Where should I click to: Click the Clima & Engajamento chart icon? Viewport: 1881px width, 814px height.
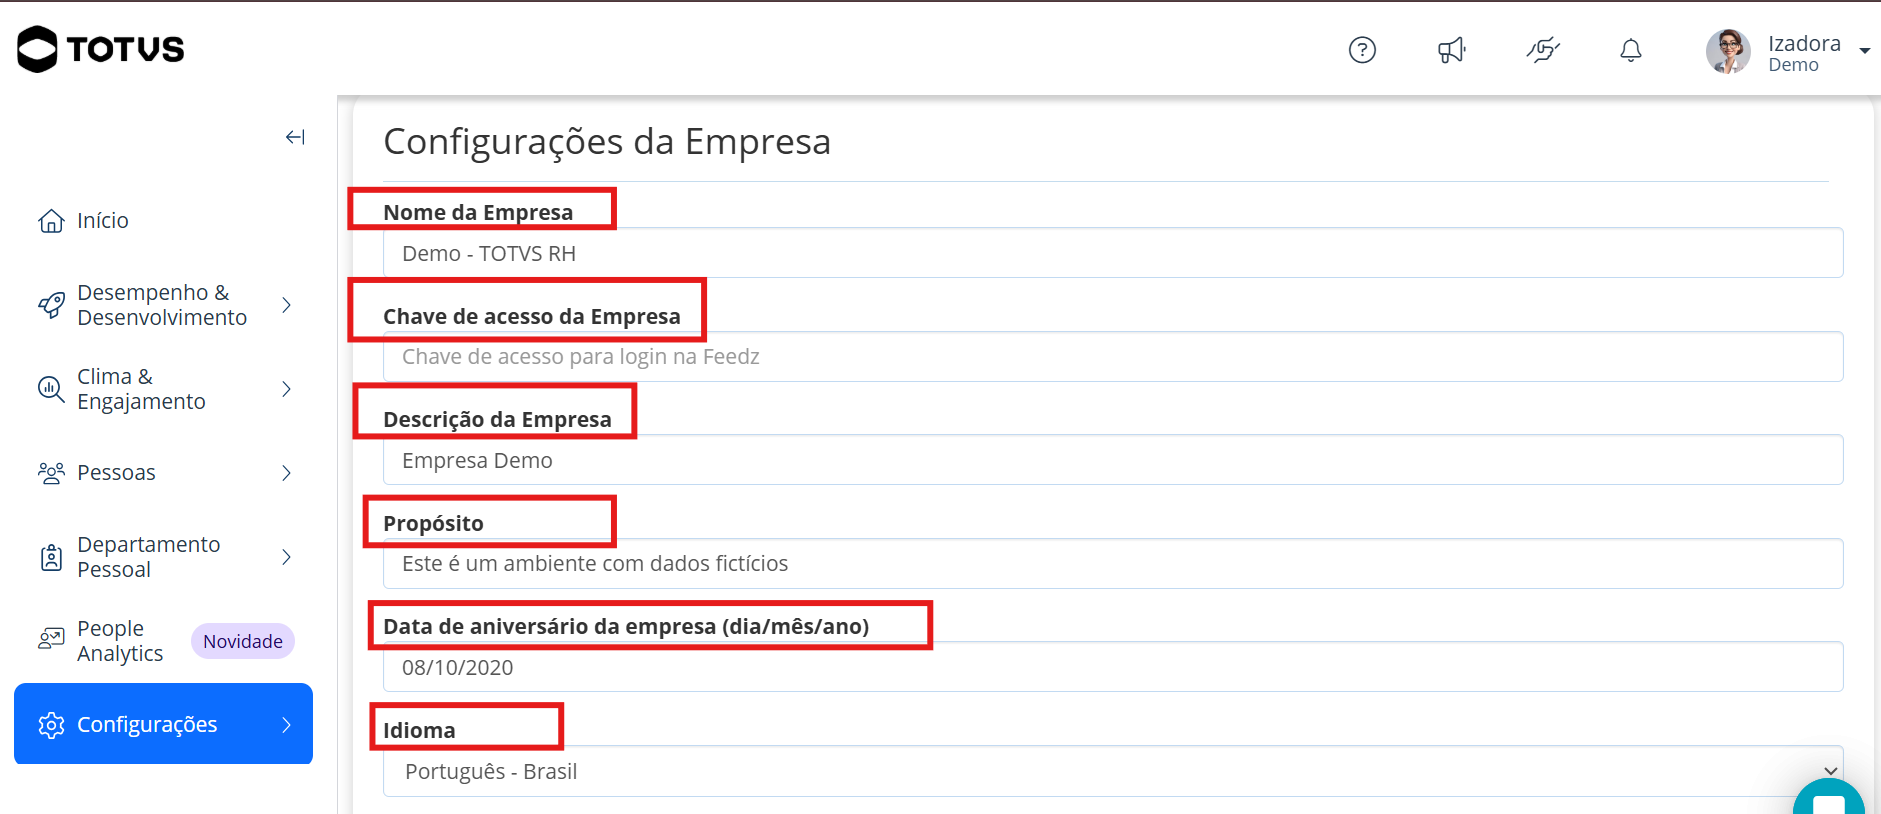pyautogui.click(x=51, y=389)
